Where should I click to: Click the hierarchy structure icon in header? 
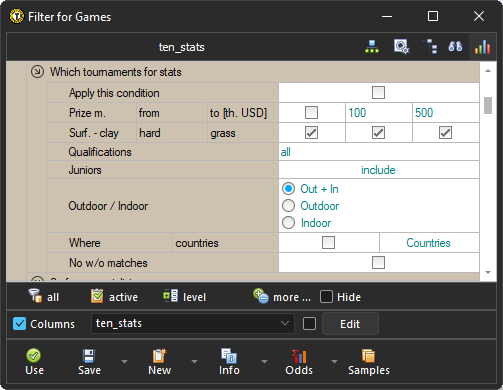(x=430, y=47)
